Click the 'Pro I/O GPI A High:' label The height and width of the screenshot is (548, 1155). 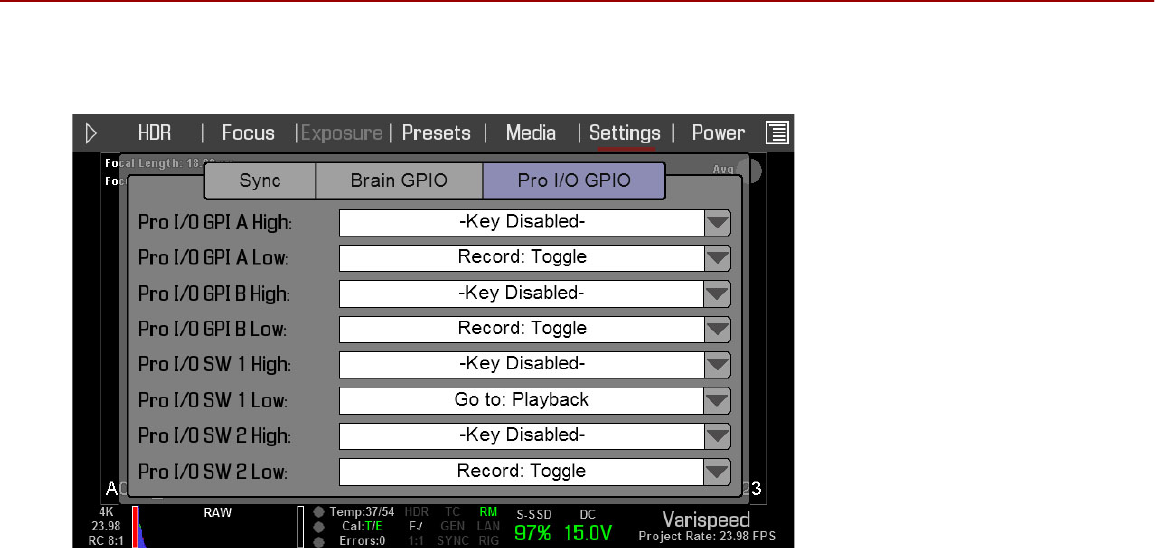tap(215, 223)
